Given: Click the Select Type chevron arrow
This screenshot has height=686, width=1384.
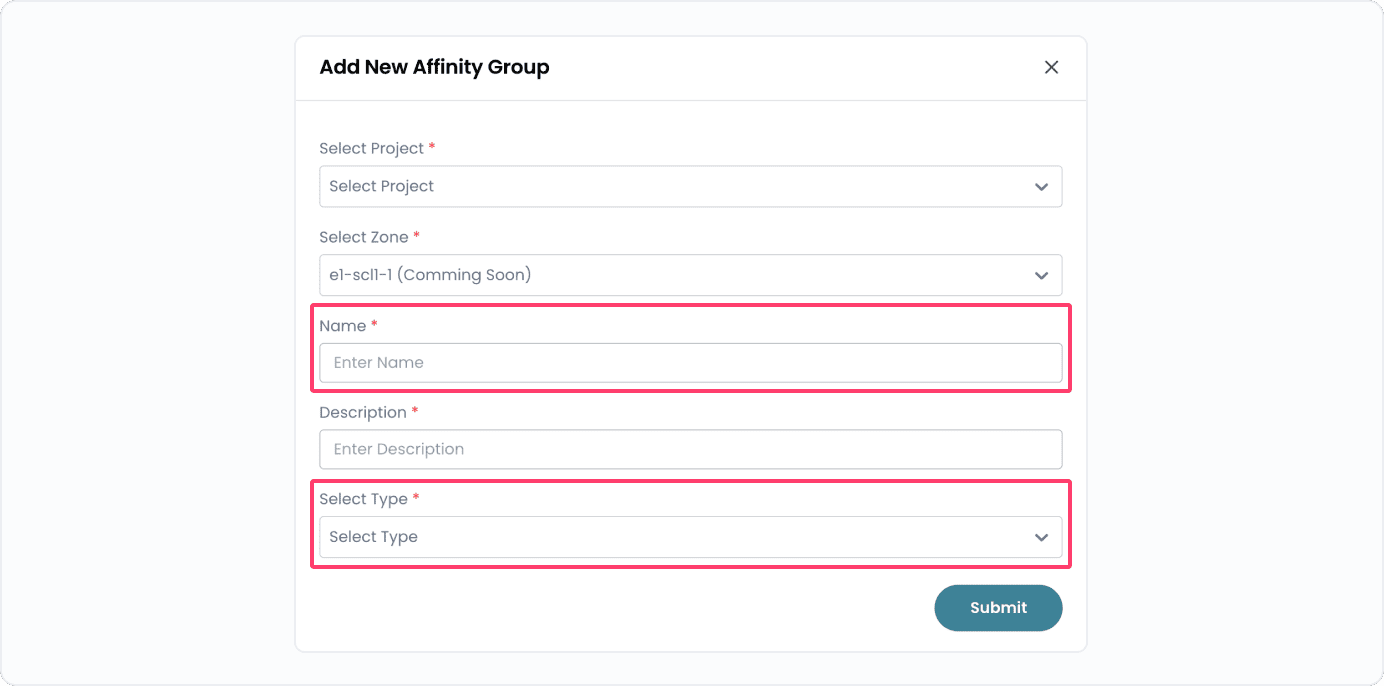Looking at the screenshot, I should point(1040,537).
